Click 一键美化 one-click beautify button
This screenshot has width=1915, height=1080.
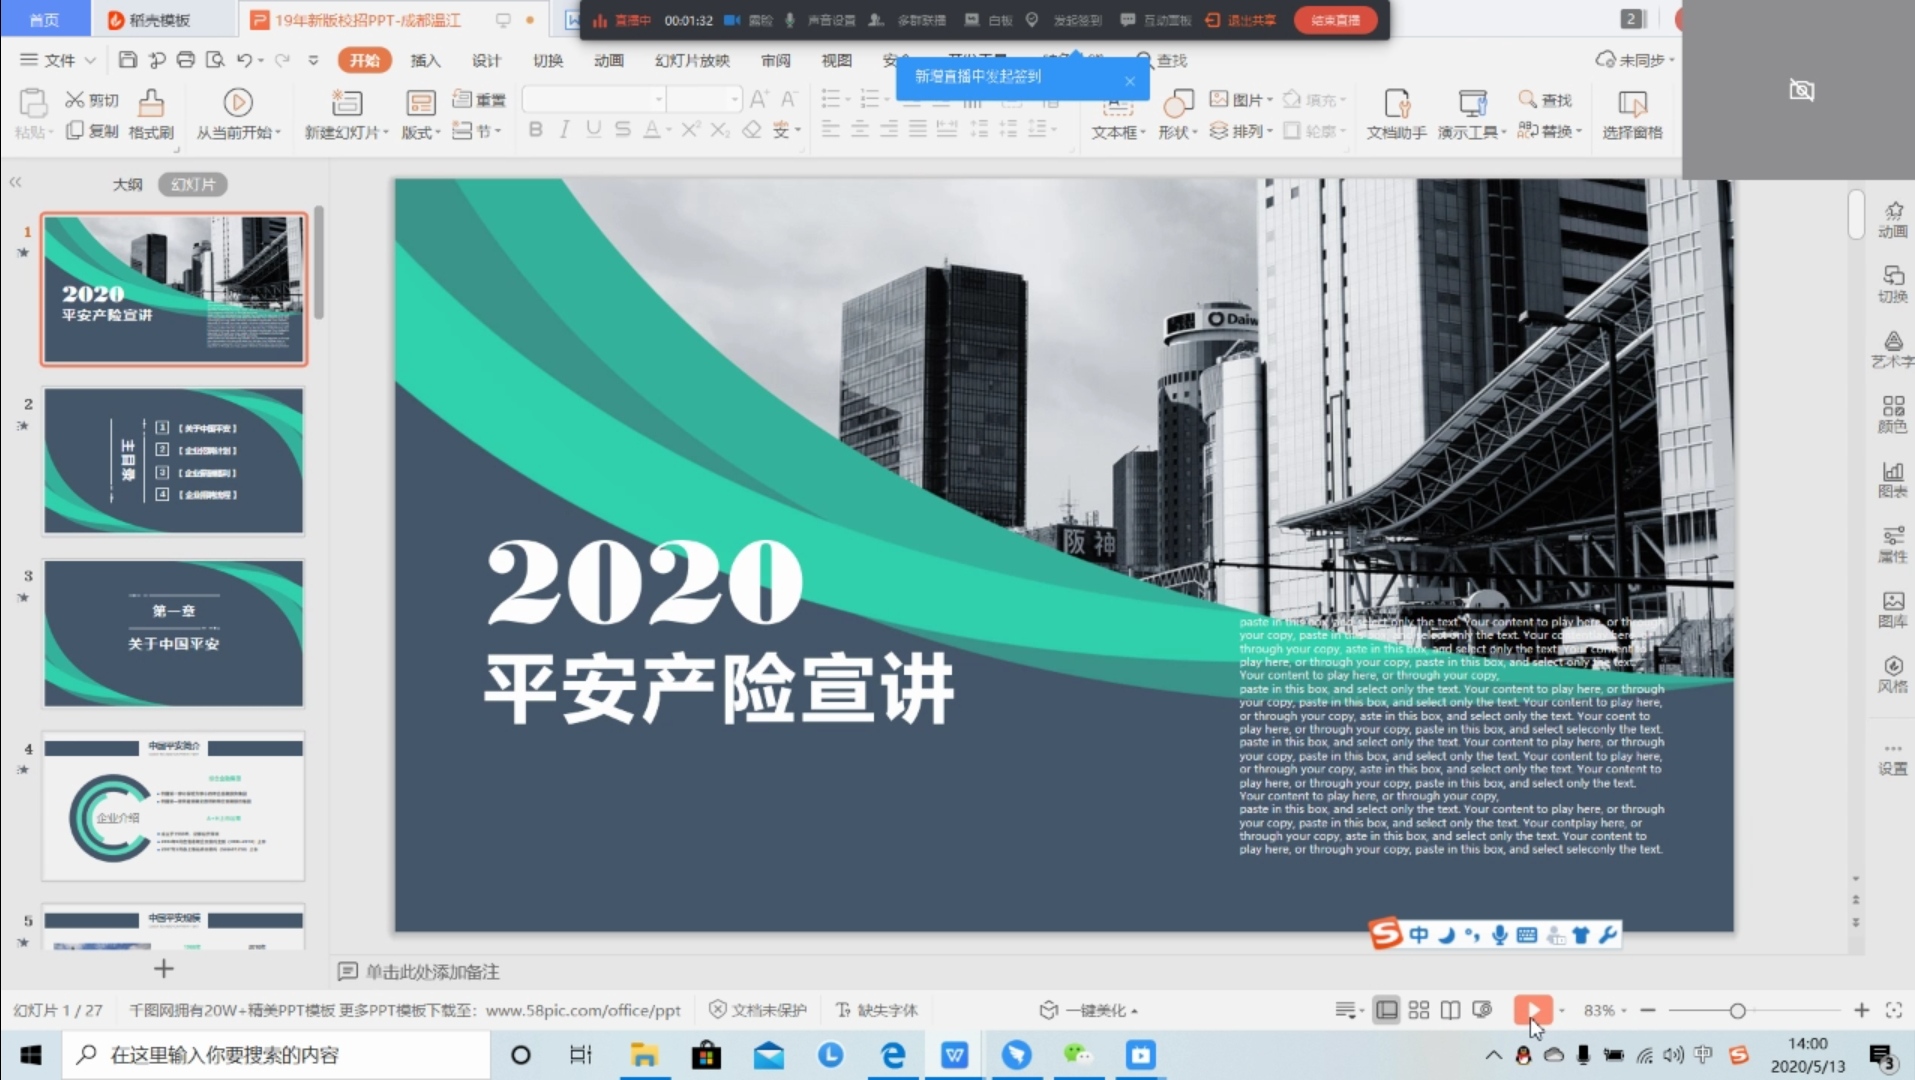click(x=1089, y=1010)
